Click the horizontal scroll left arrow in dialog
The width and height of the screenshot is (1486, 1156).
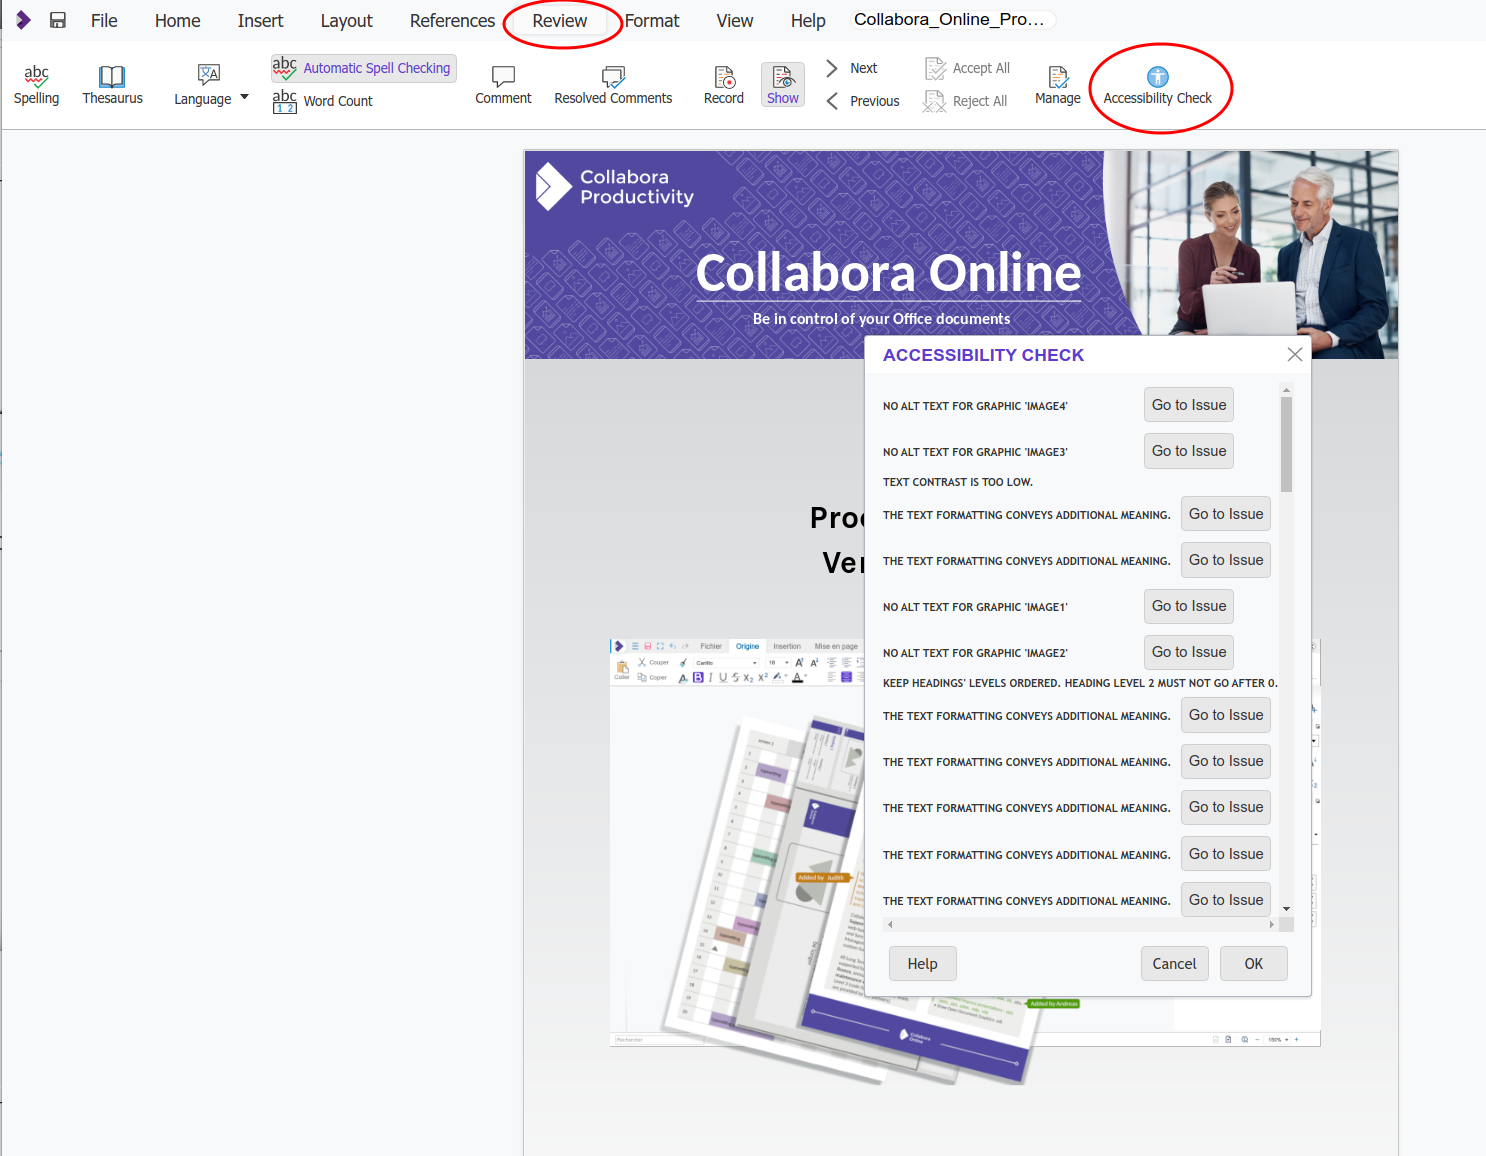click(x=890, y=925)
